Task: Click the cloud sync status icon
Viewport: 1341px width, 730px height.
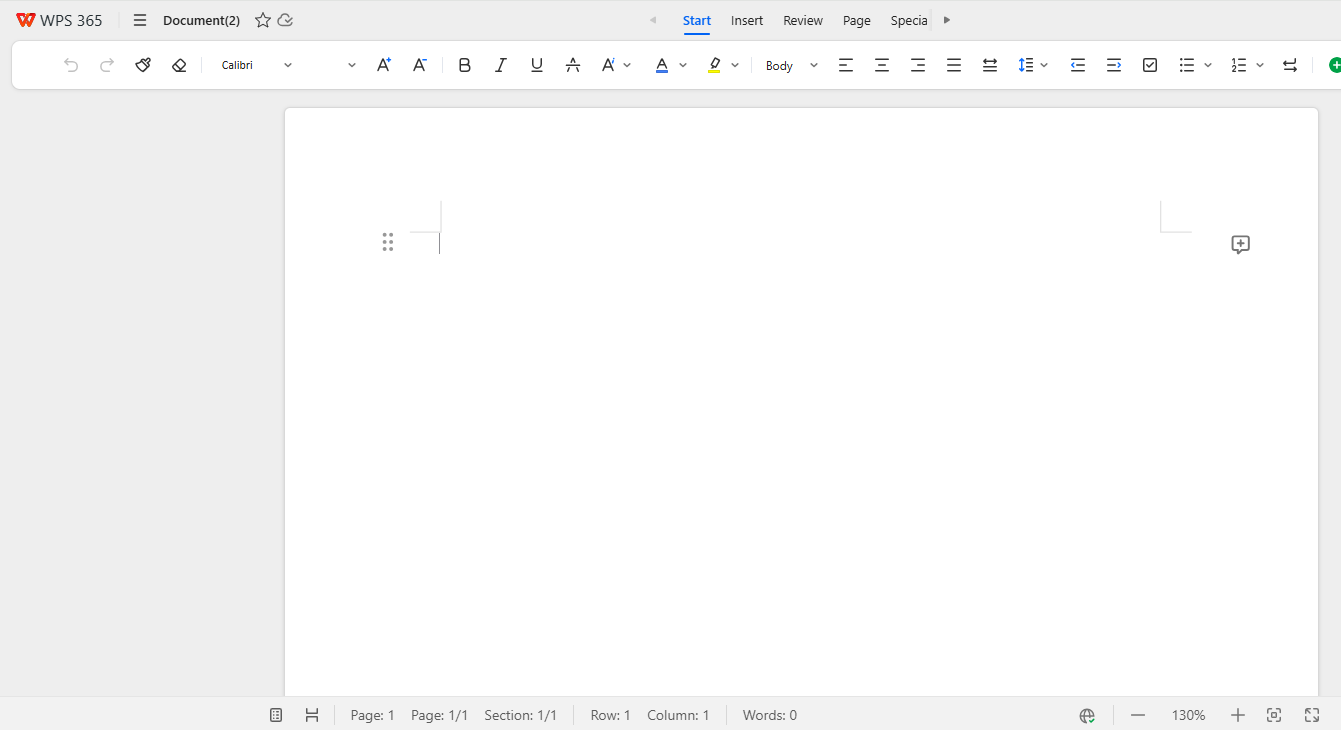Action: [x=285, y=20]
